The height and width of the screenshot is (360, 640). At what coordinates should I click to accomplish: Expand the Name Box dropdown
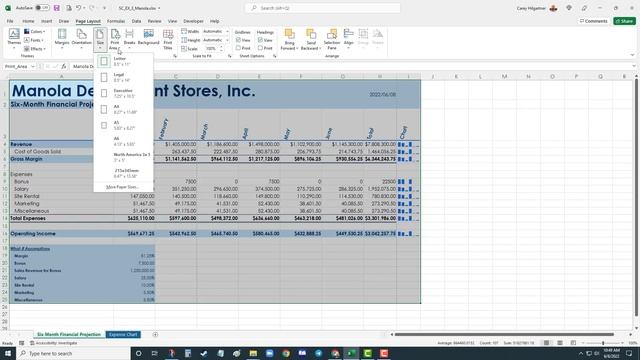[x=33, y=66]
